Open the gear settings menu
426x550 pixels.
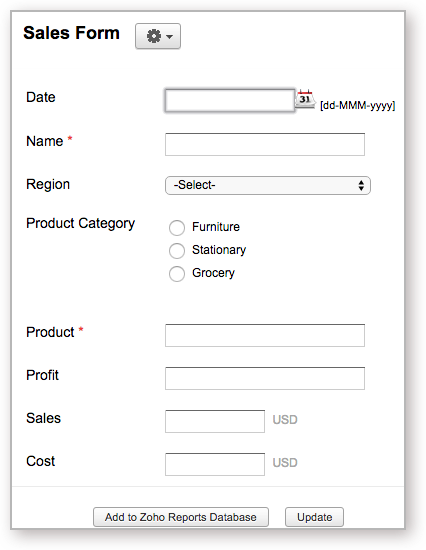click(x=158, y=36)
